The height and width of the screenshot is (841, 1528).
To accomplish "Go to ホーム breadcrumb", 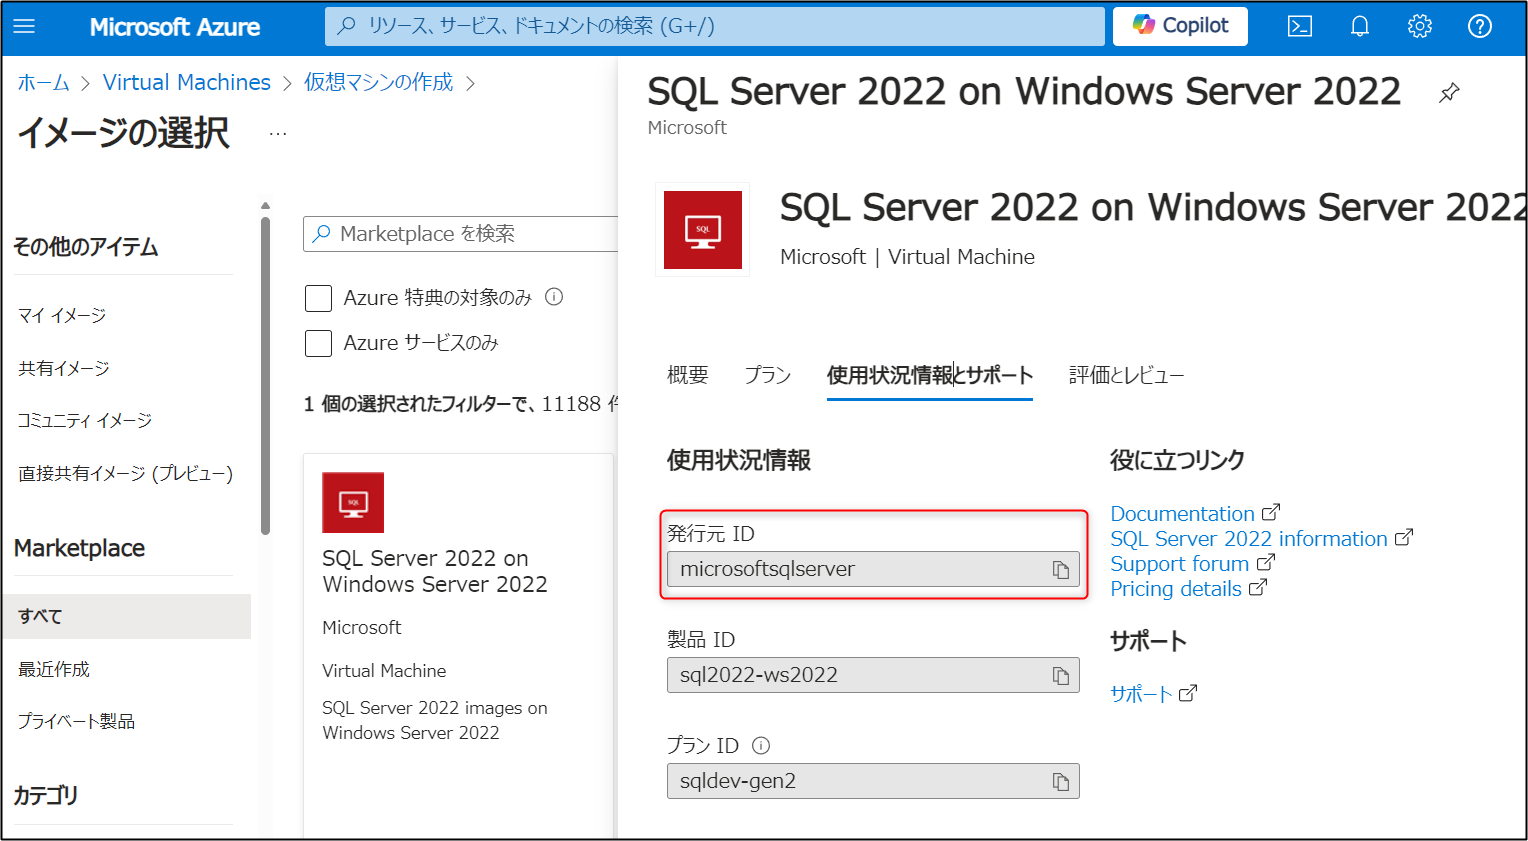I will coord(43,83).
